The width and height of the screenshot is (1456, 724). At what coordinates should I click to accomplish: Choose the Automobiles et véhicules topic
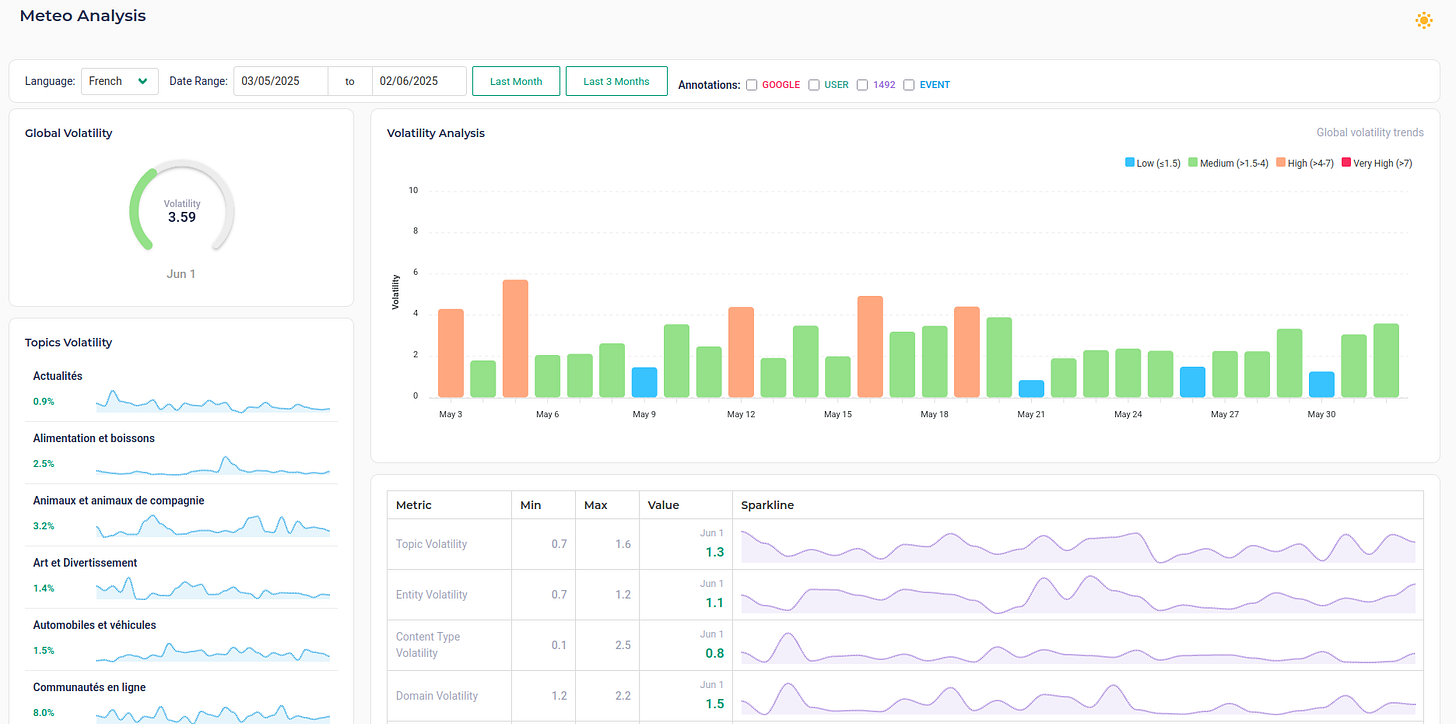pyautogui.click(x=181, y=639)
